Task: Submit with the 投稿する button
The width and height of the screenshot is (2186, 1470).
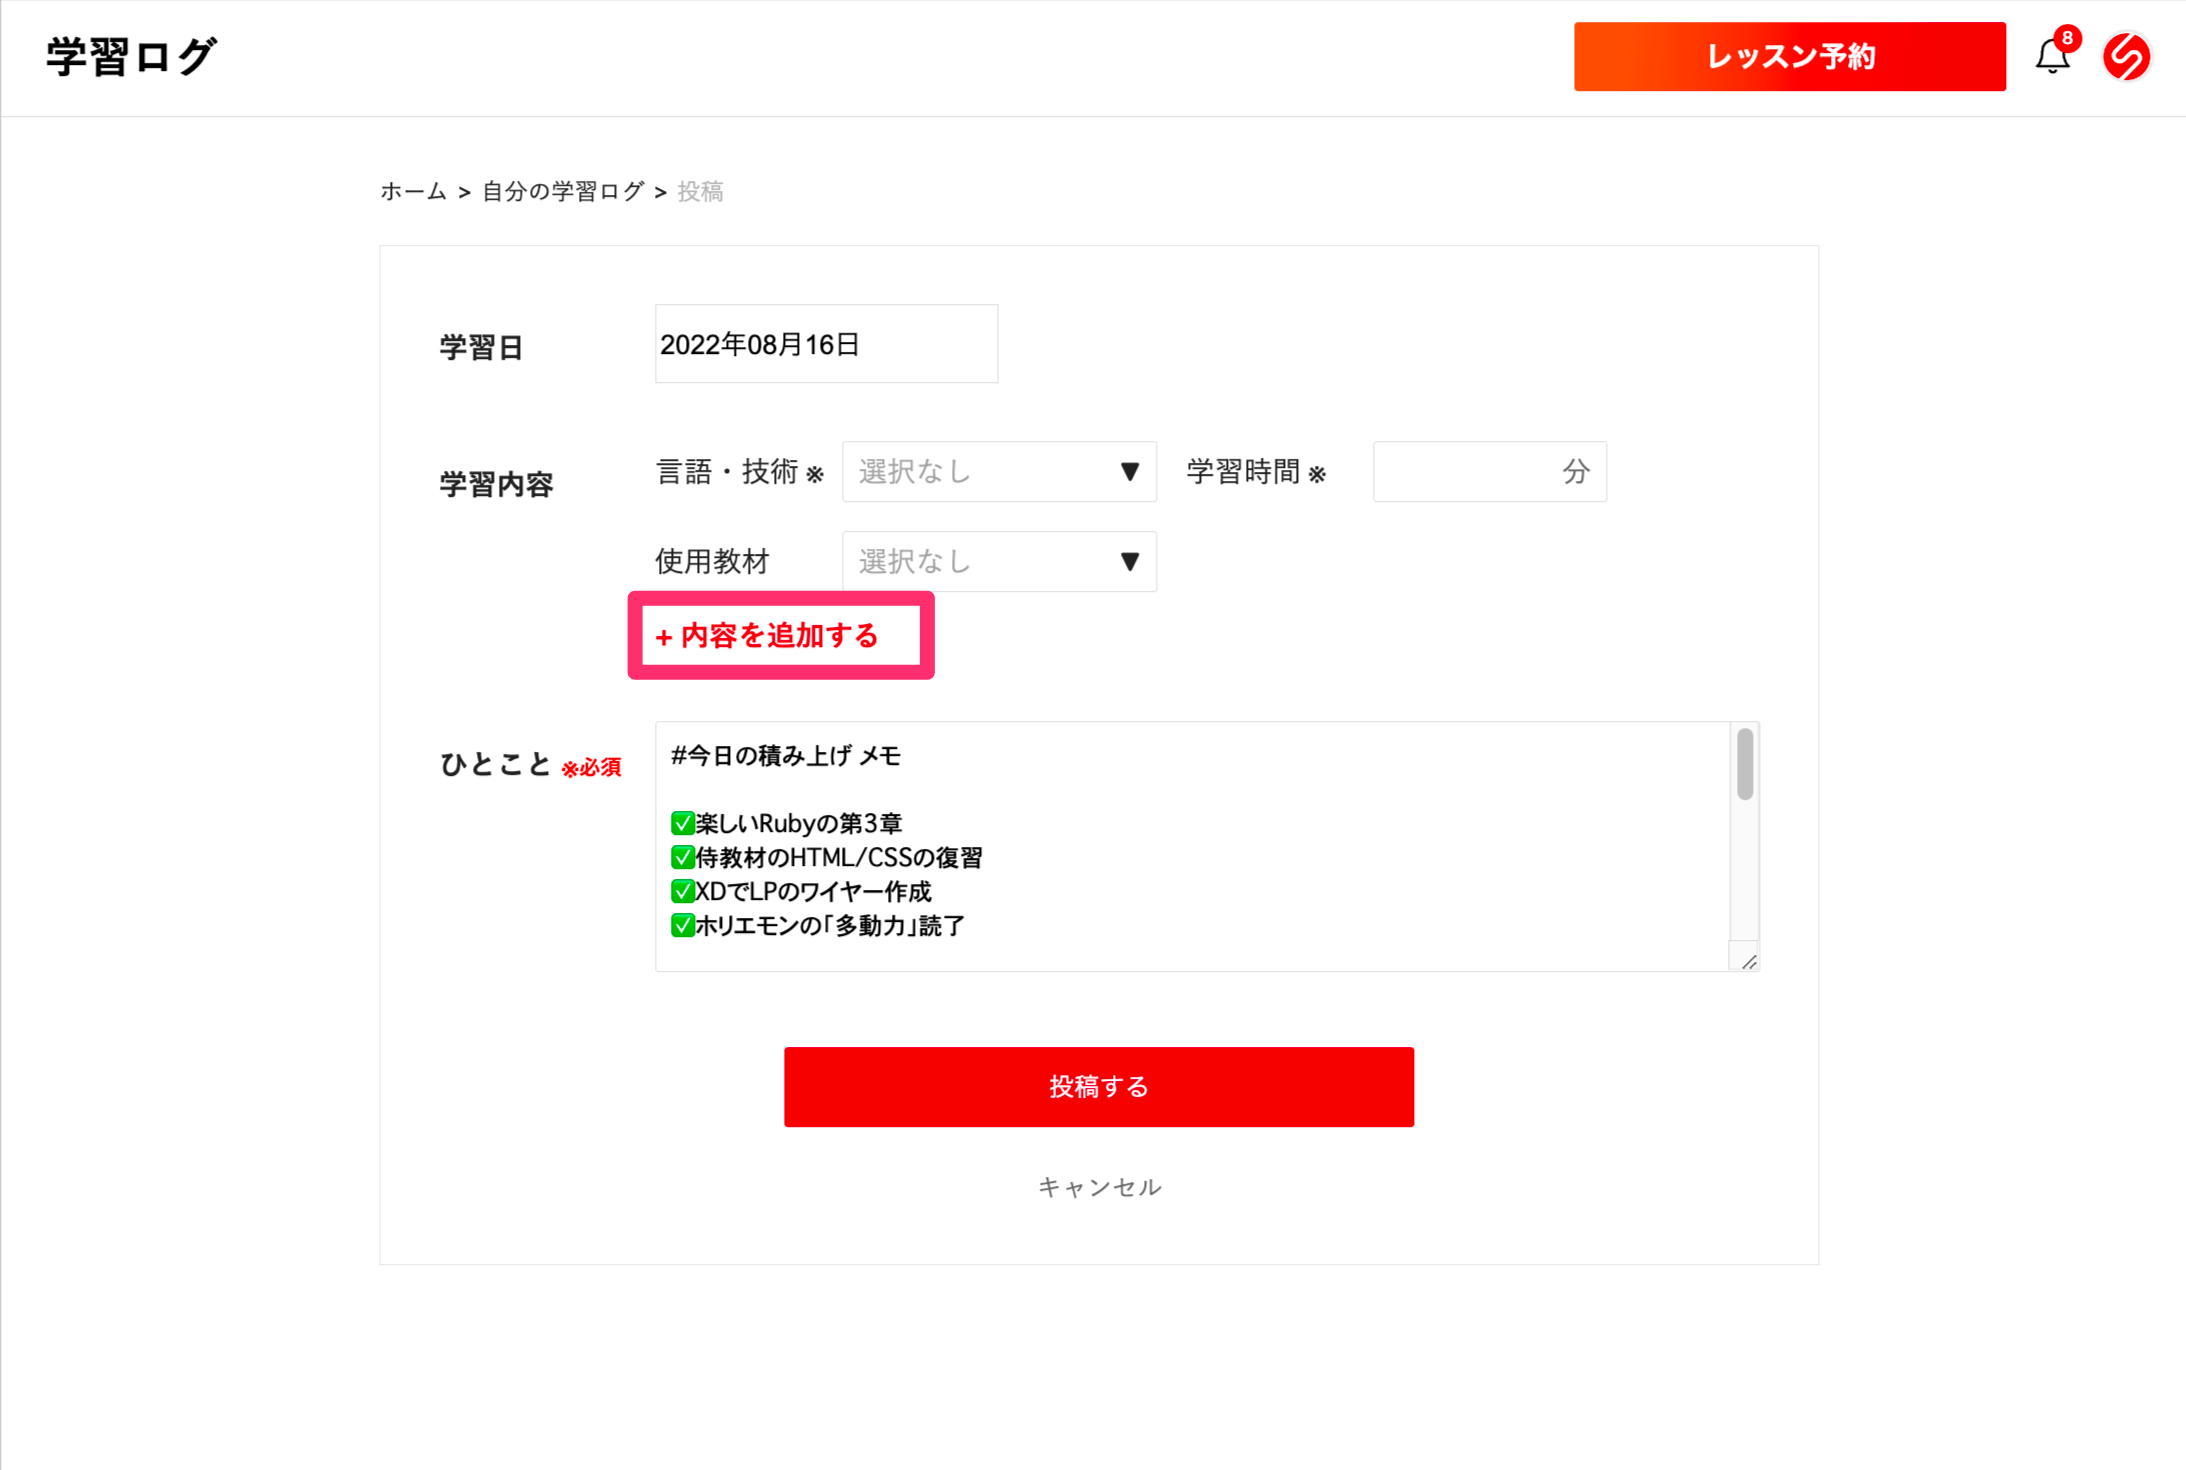Action: 1098,1087
